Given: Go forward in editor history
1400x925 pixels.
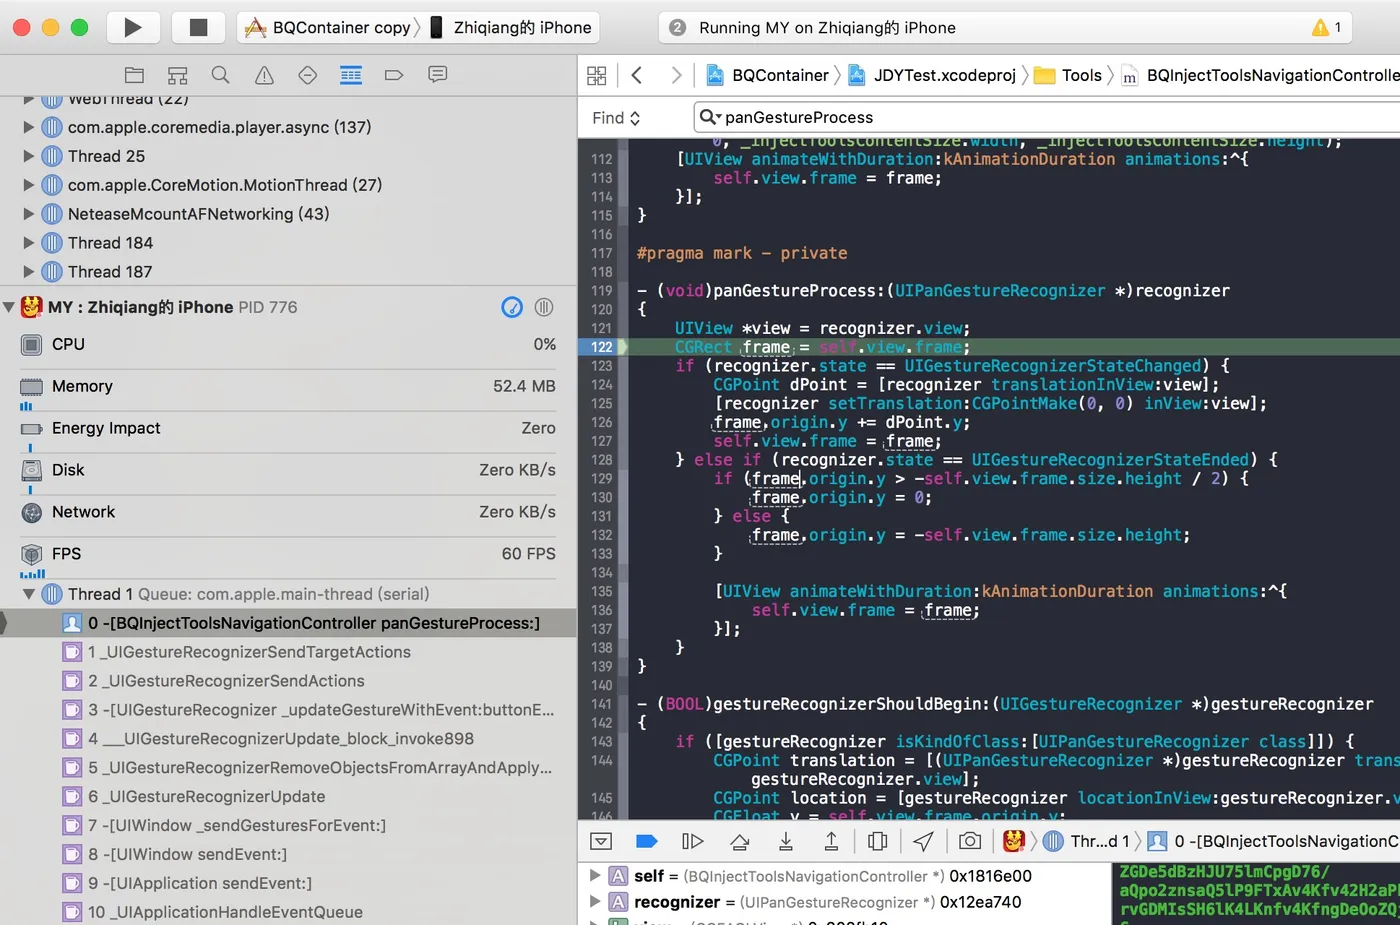Looking at the screenshot, I should pyautogui.click(x=676, y=75).
